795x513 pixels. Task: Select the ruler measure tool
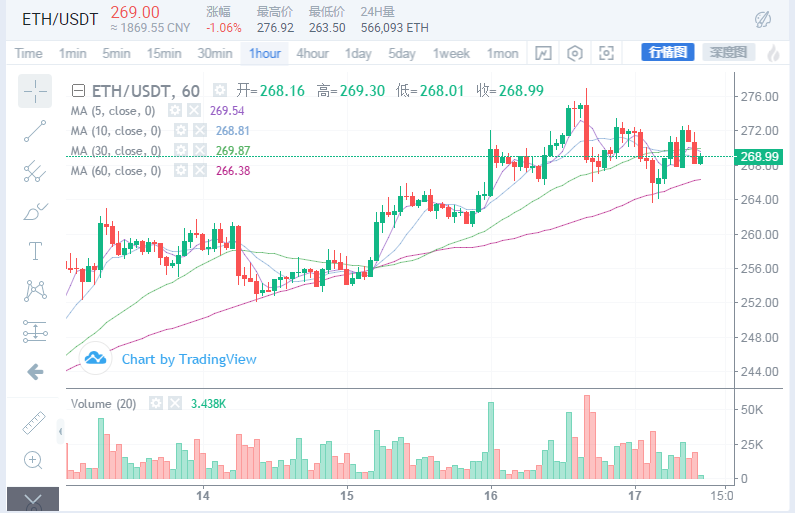pyautogui.click(x=34, y=423)
